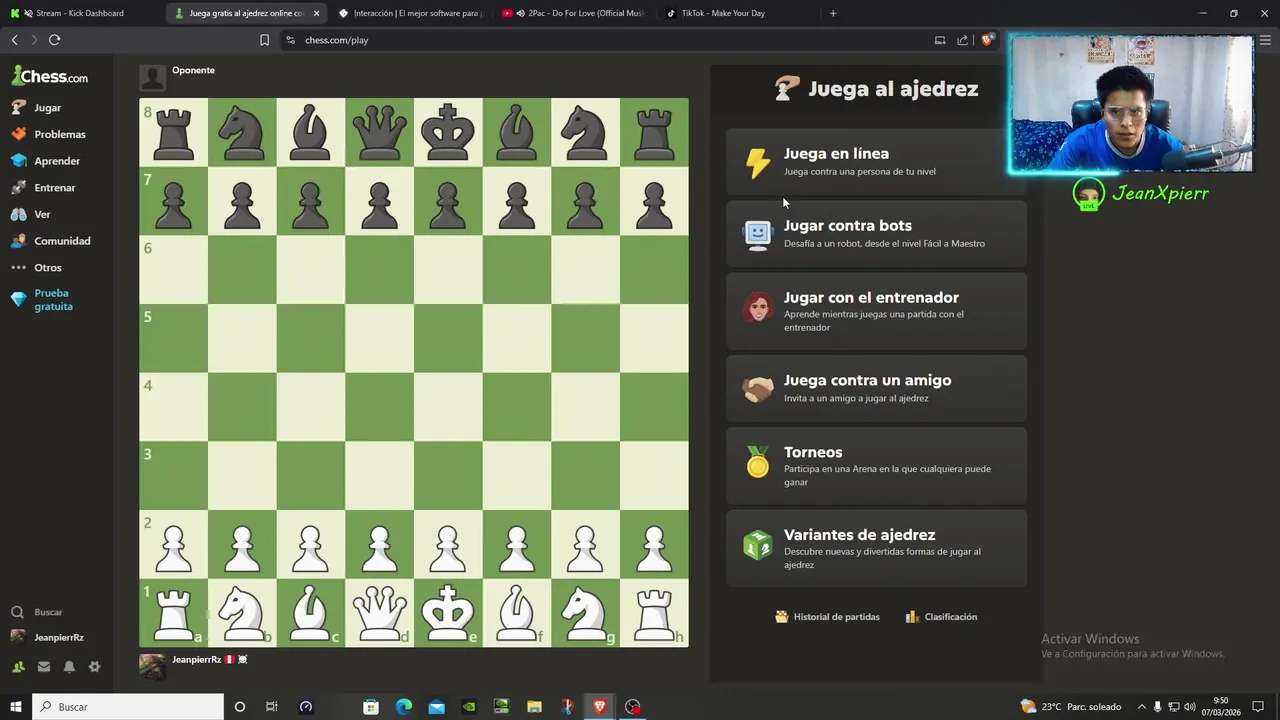Open the Entrenar sidebar menu
This screenshot has width=1280, height=720.
(x=56, y=188)
